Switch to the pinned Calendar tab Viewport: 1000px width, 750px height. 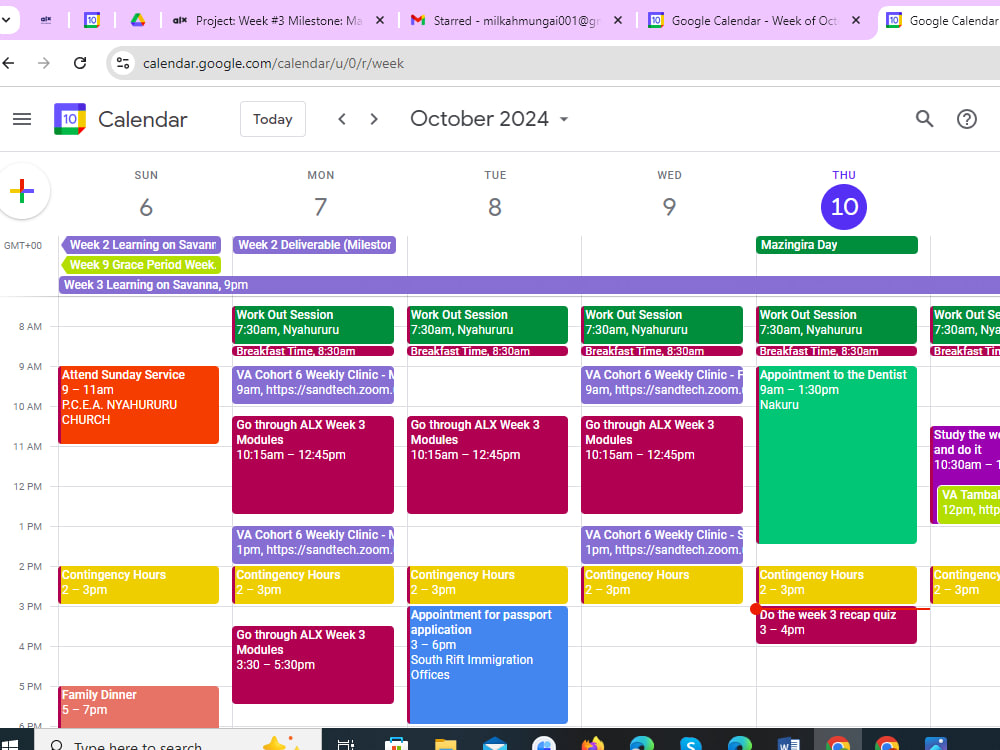[x=92, y=20]
